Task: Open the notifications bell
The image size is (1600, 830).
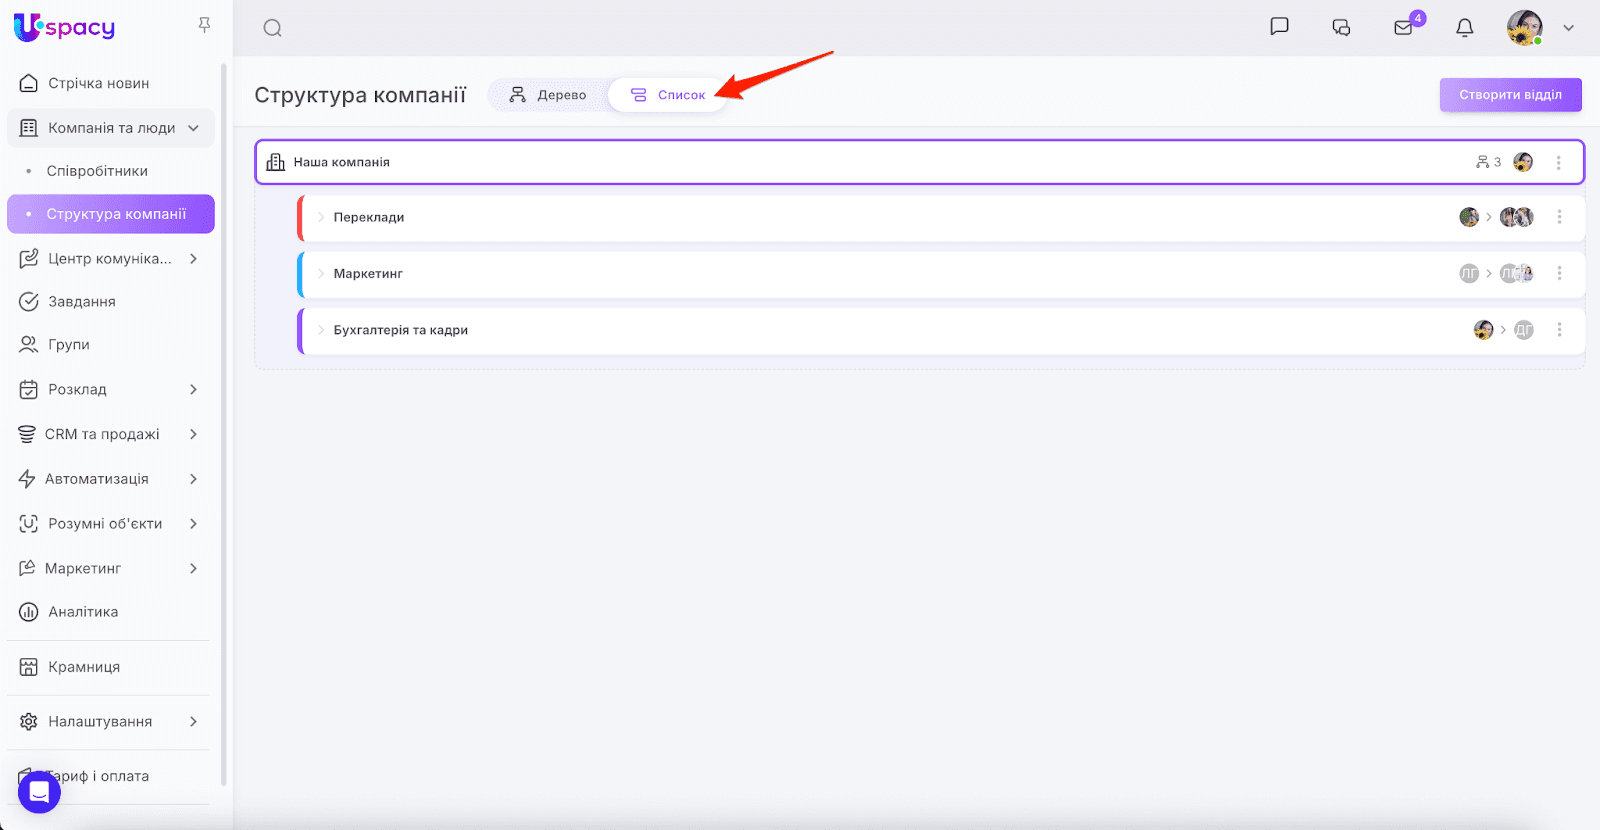Action: (1465, 28)
